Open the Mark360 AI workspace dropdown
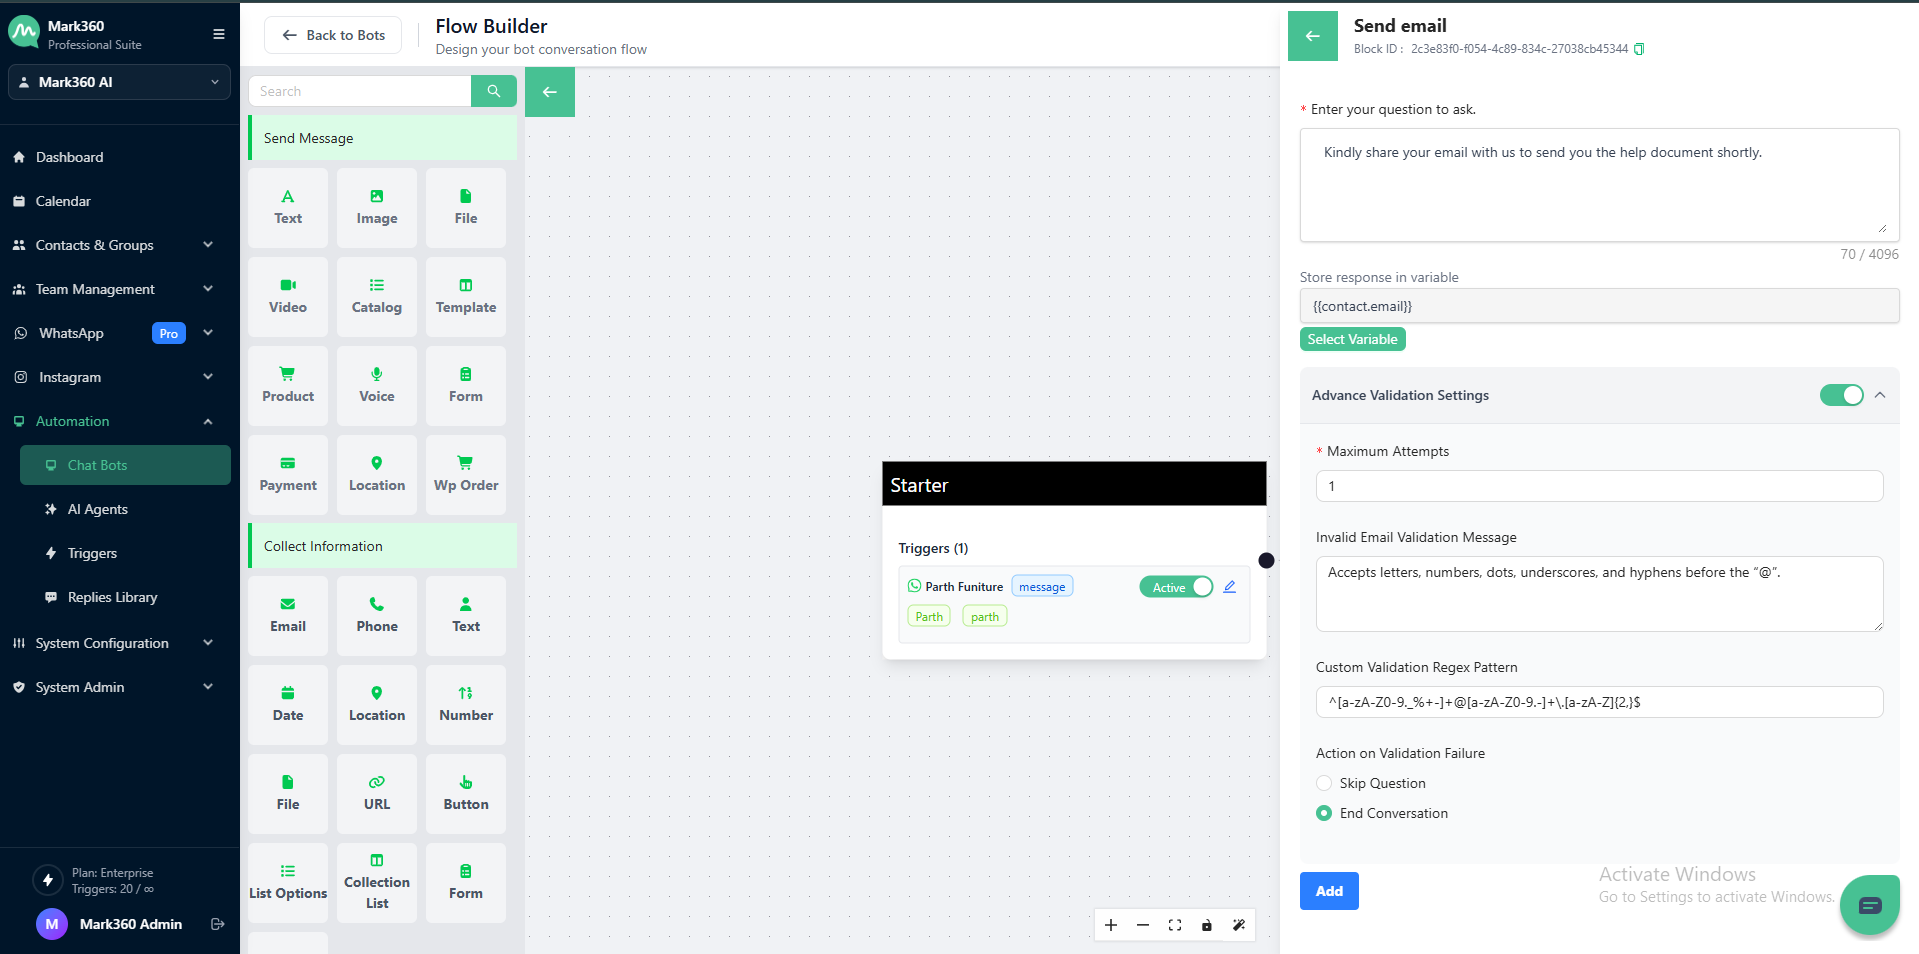1919x954 pixels. [119, 82]
